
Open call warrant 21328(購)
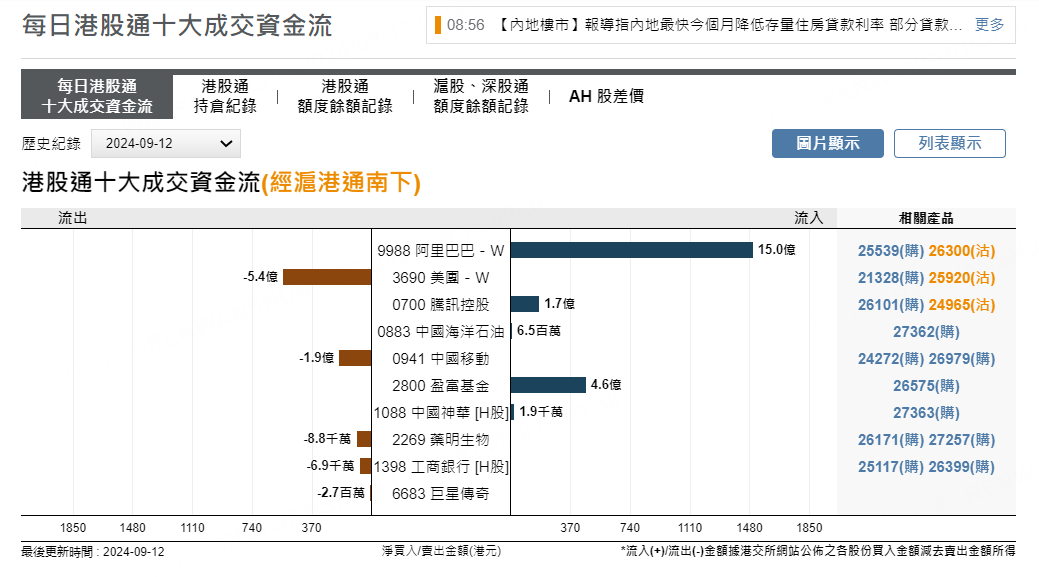pyautogui.click(x=891, y=278)
